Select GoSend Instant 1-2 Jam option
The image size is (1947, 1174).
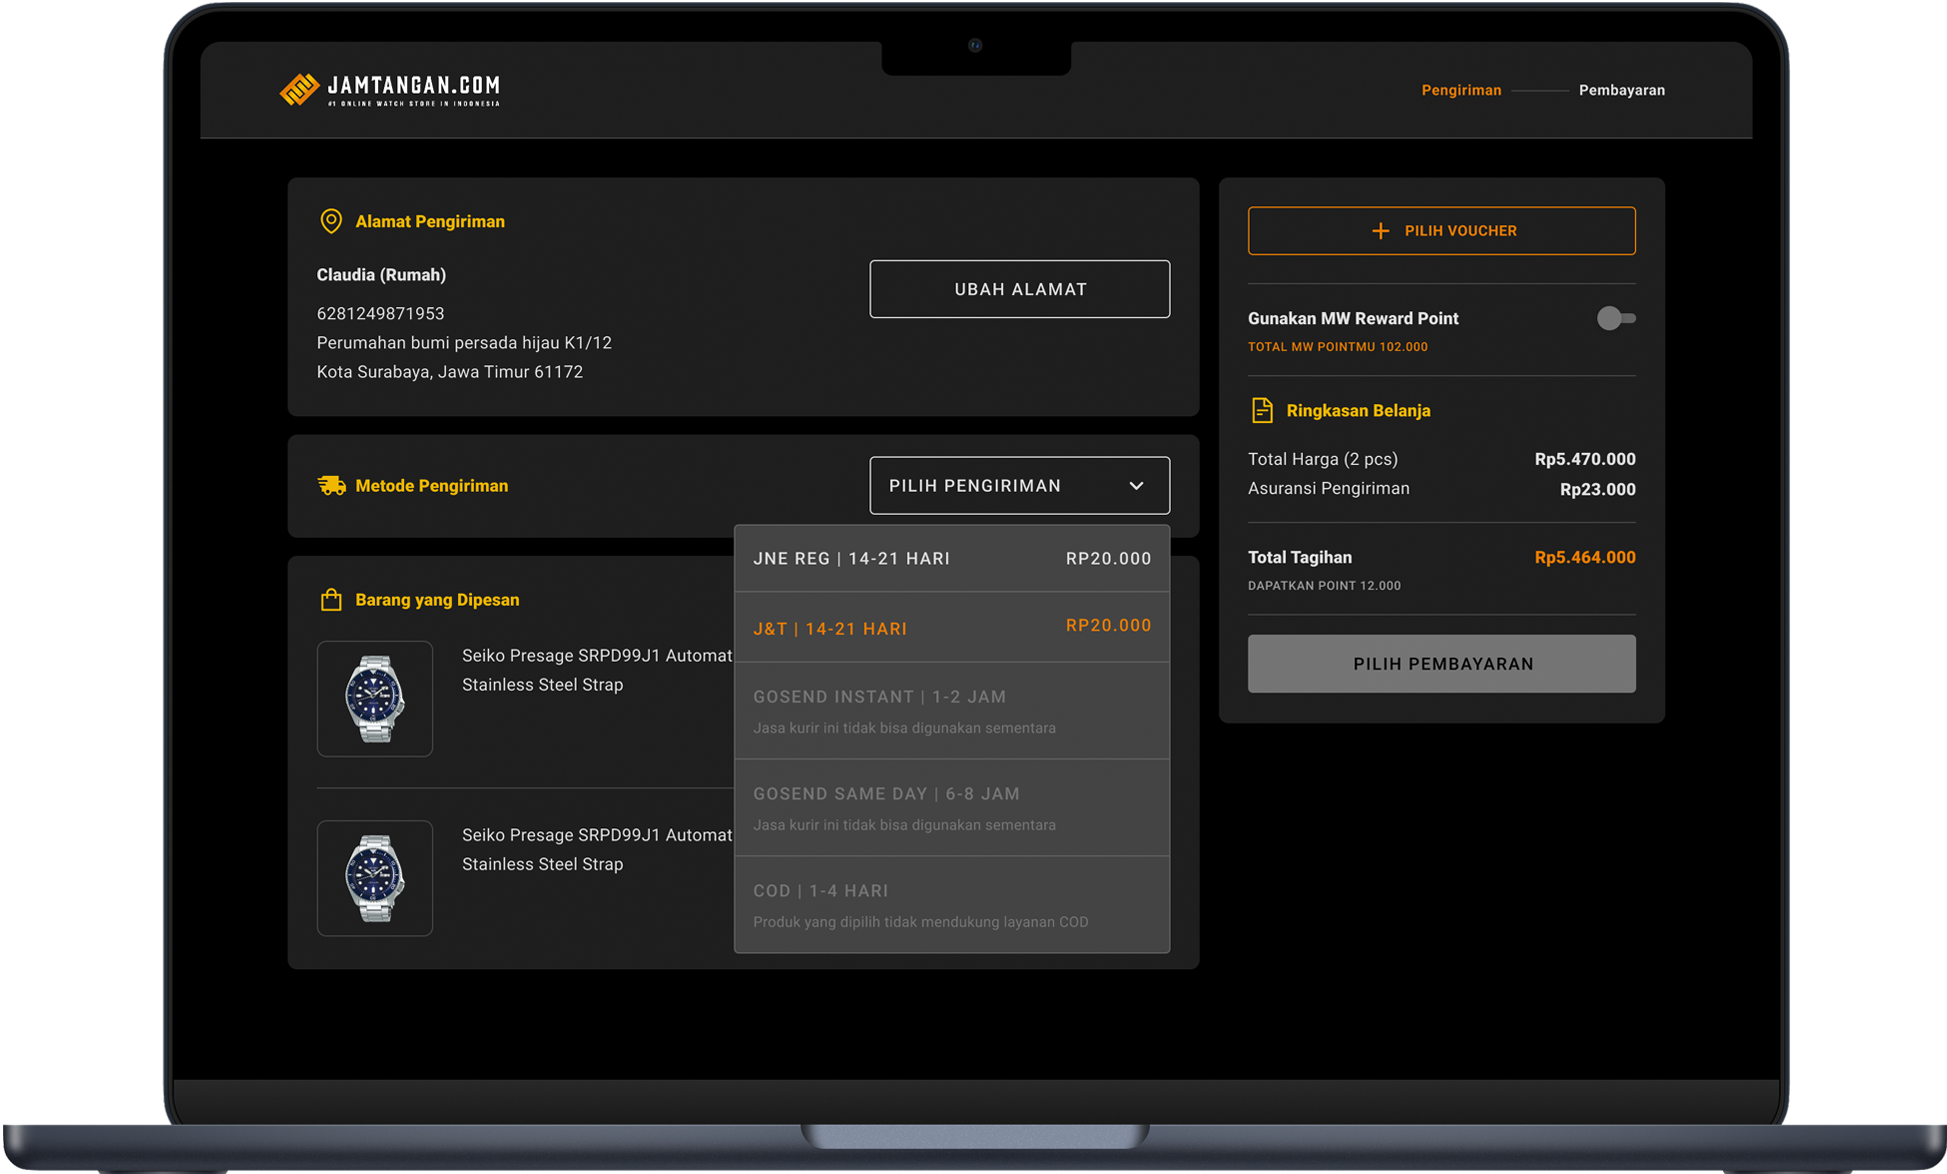click(952, 711)
